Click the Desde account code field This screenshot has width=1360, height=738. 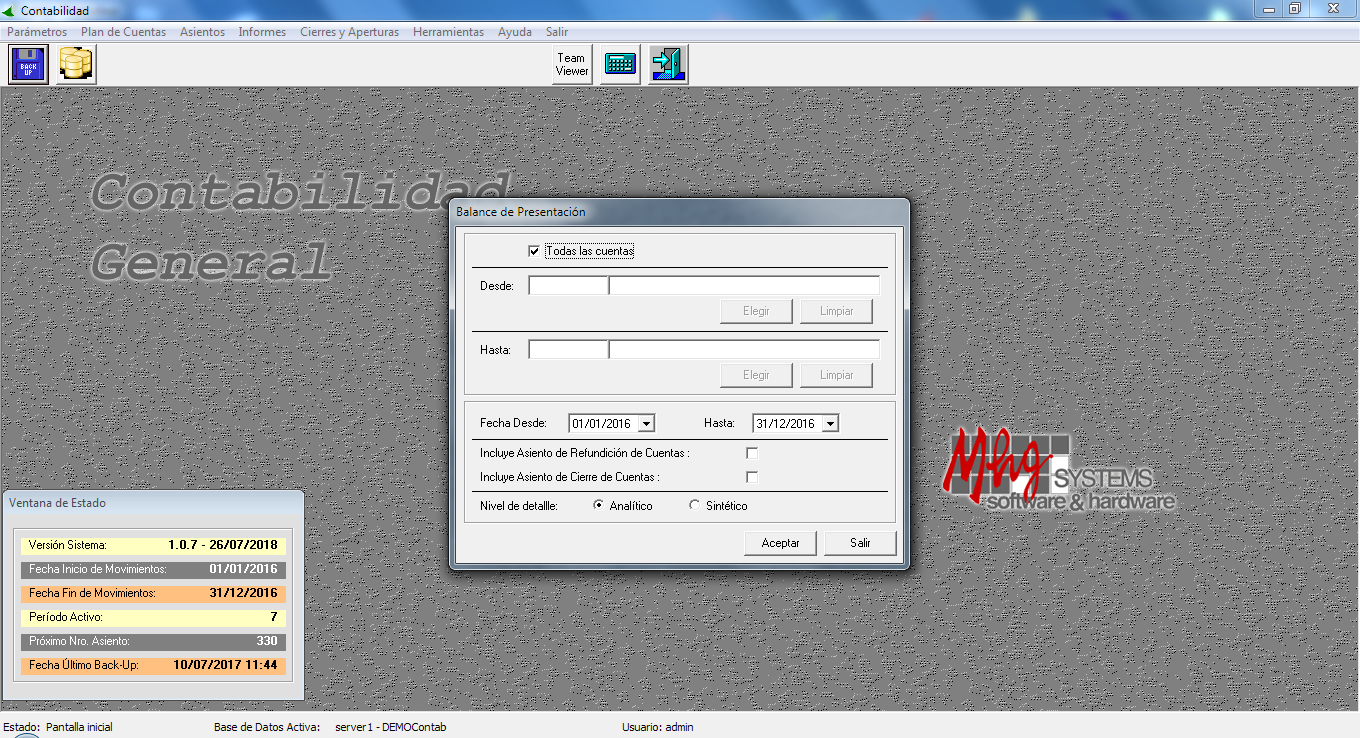568,286
